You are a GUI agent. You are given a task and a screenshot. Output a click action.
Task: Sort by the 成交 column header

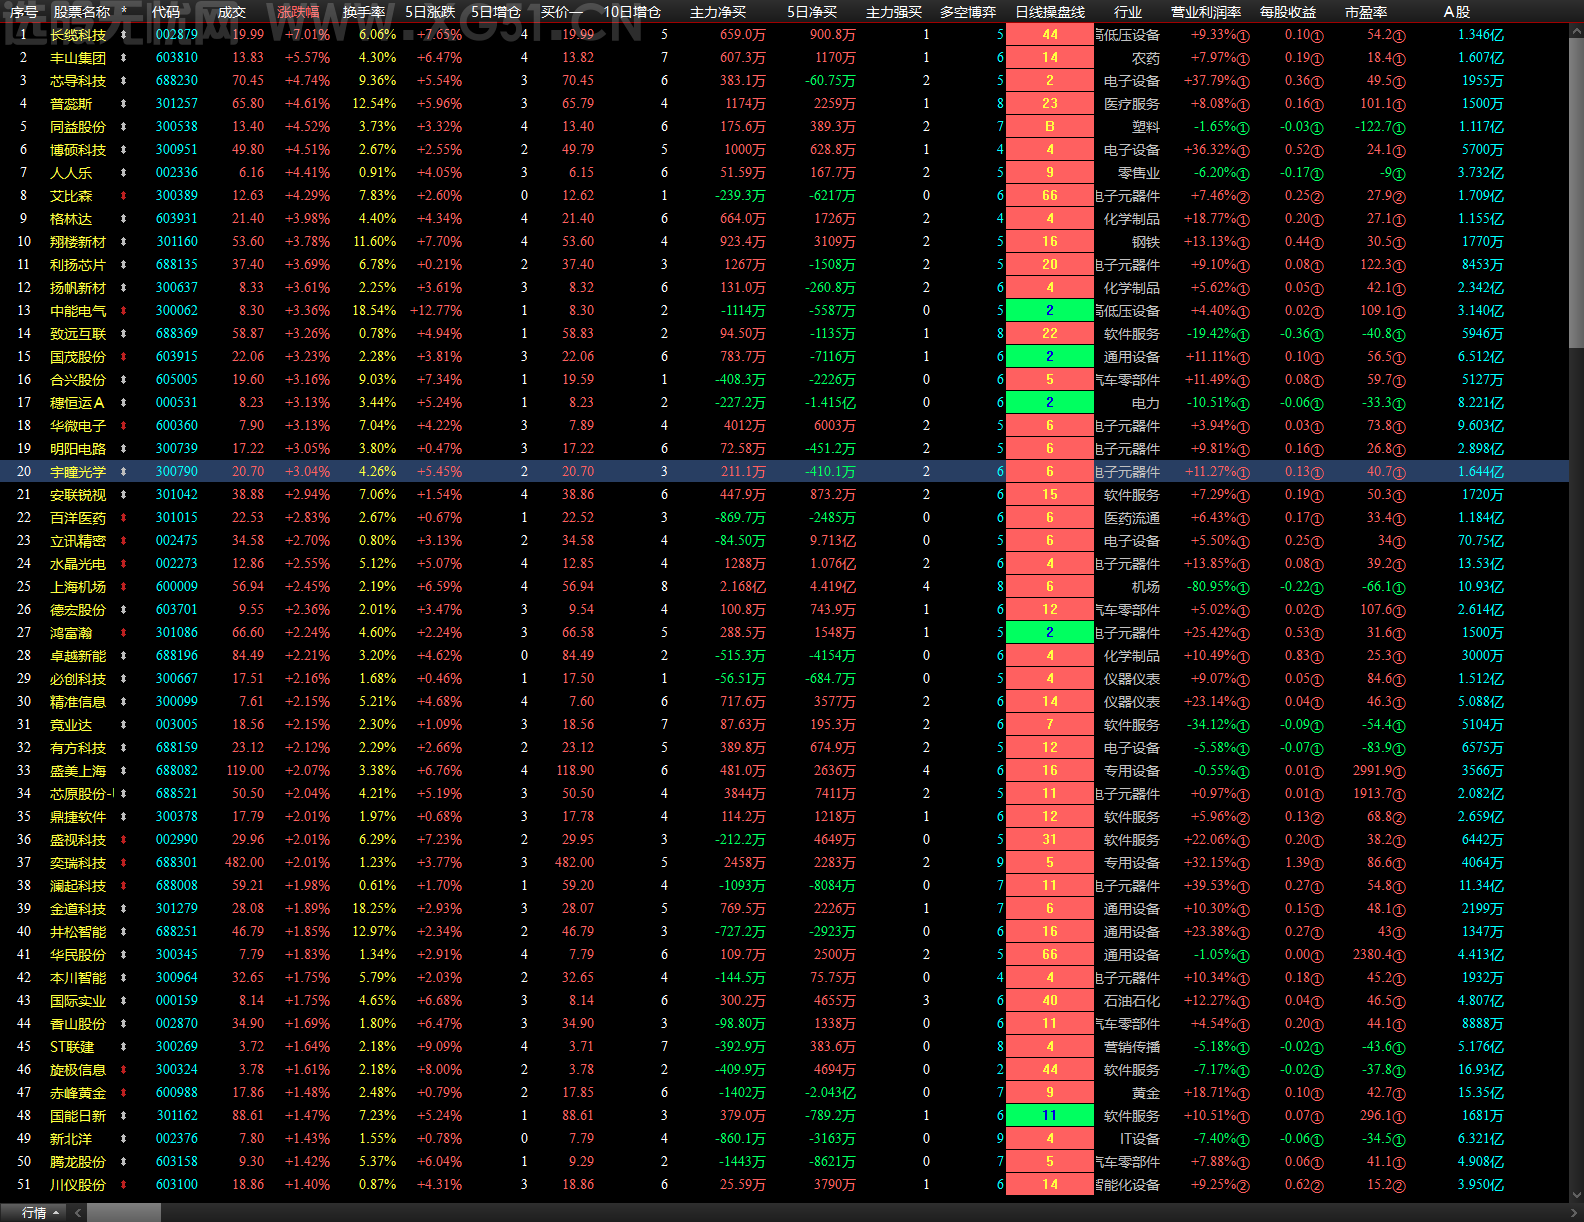point(231,12)
